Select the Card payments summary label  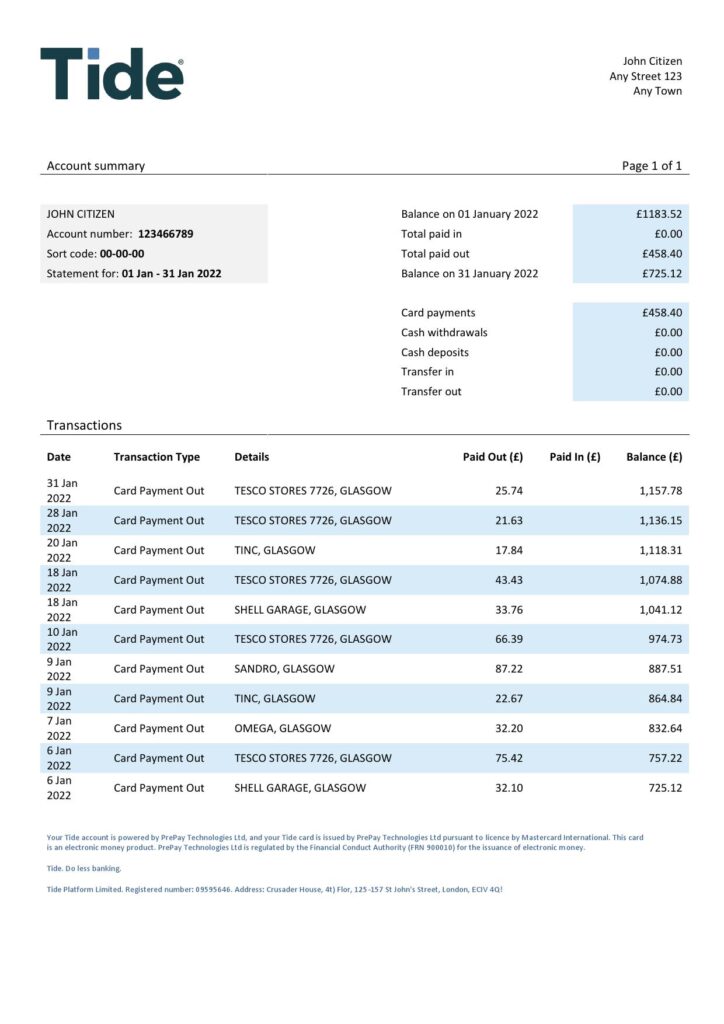pyautogui.click(x=438, y=313)
